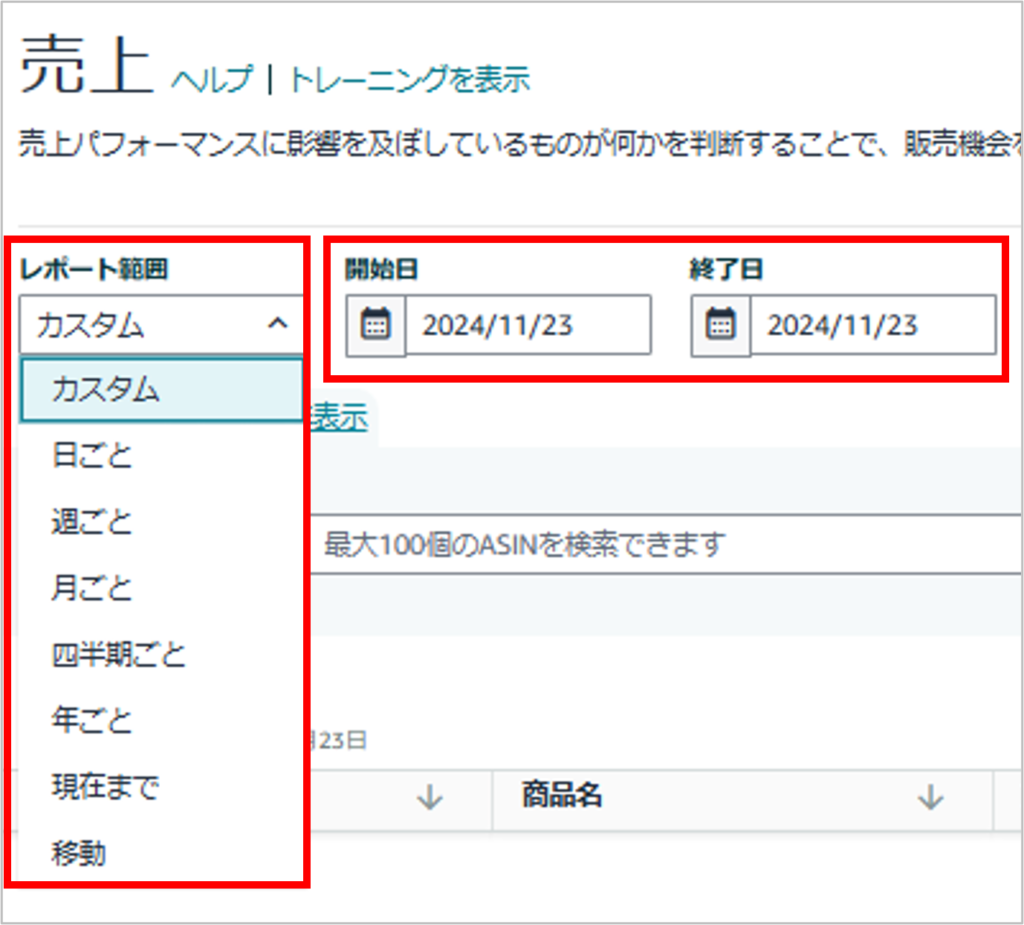Click the partially hidden 表示 link
Screen dimensions: 1024x925
(339, 417)
